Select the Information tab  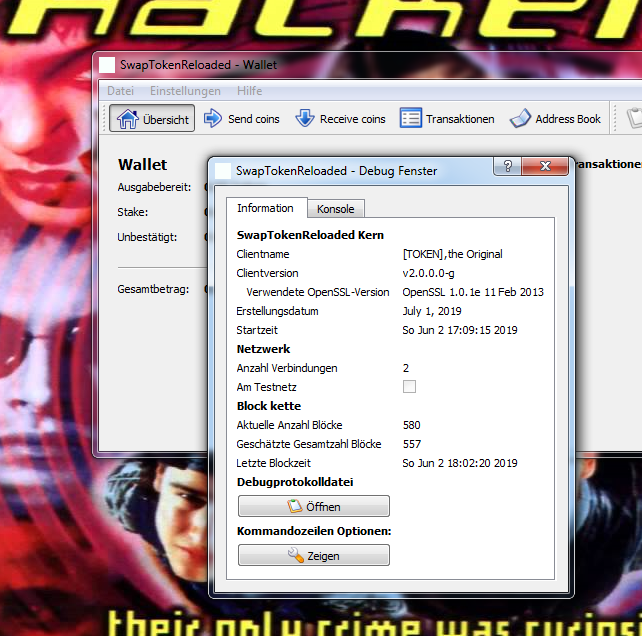point(265,208)
